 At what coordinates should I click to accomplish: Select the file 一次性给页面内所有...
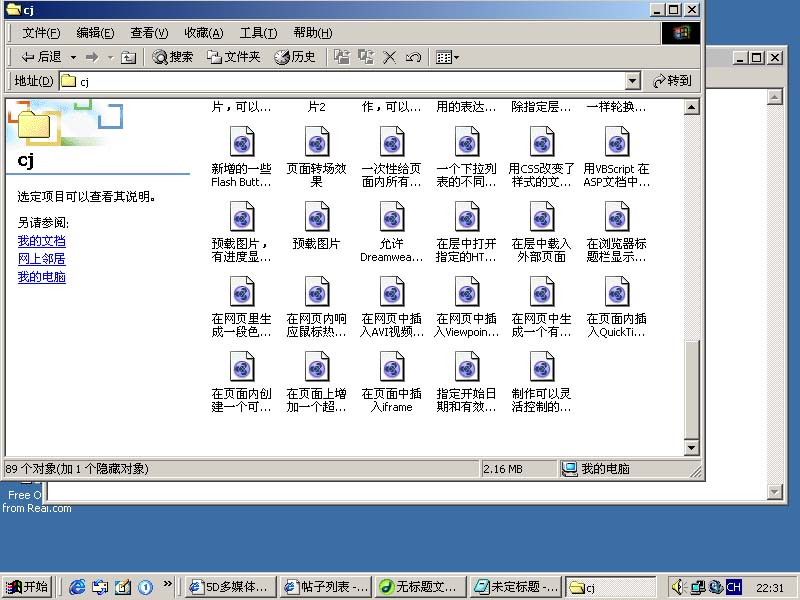(x=392, y=157)
